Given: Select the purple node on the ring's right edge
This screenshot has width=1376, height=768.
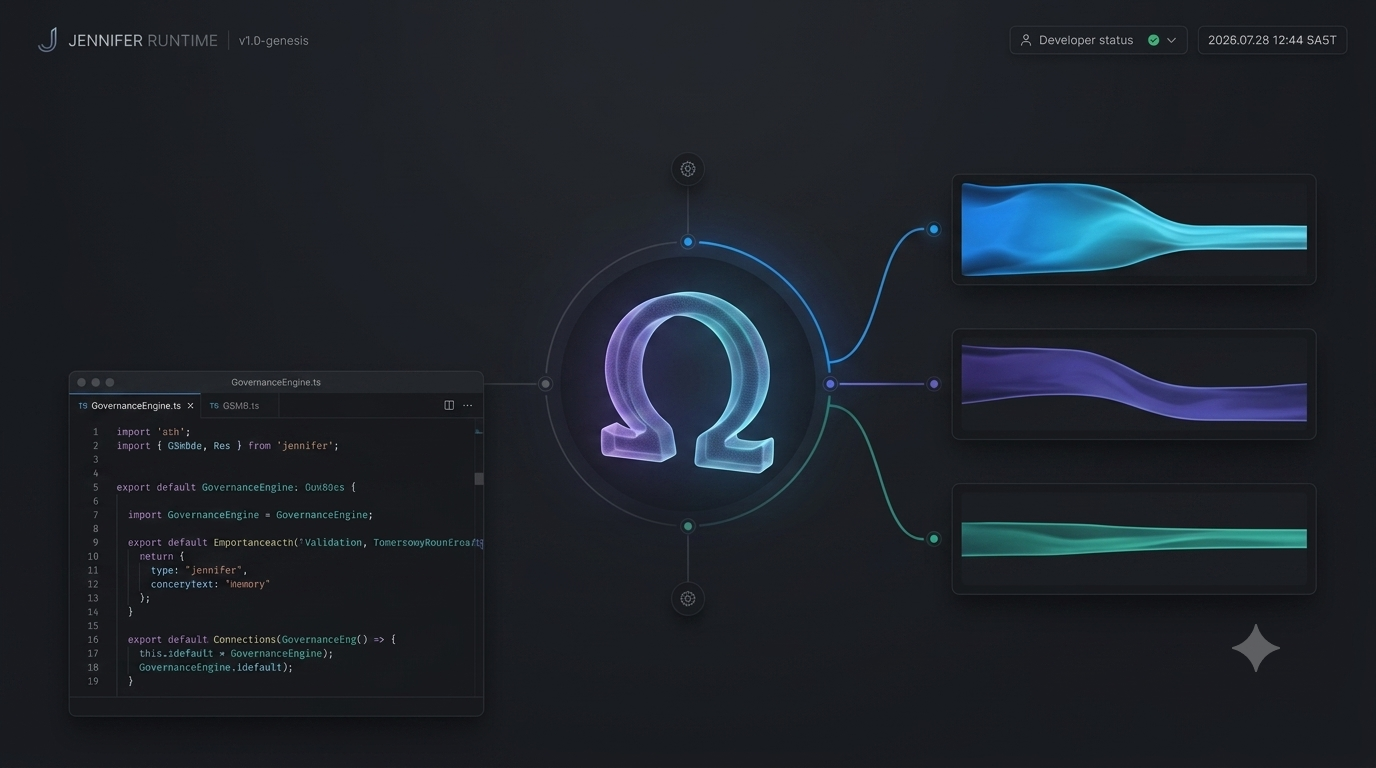Looking at the screenshot, I should point(830,384).
